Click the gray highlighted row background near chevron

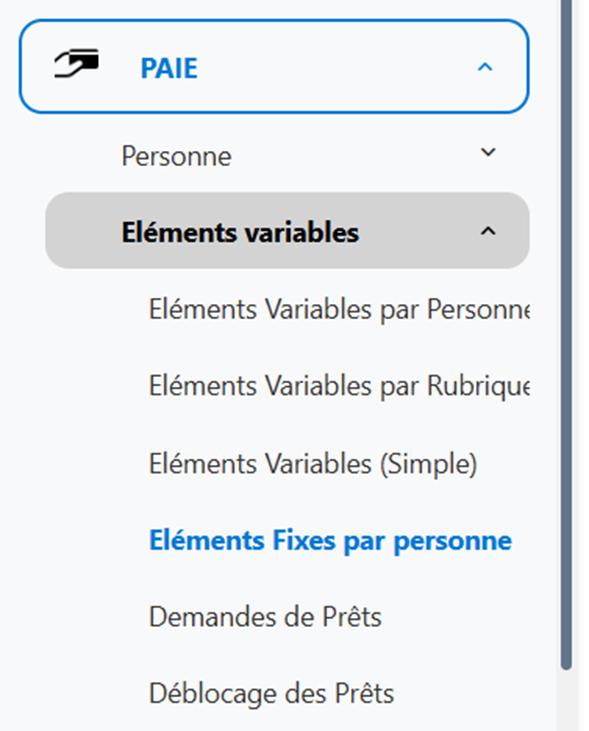pyautogui.click(x=420, y=231)
